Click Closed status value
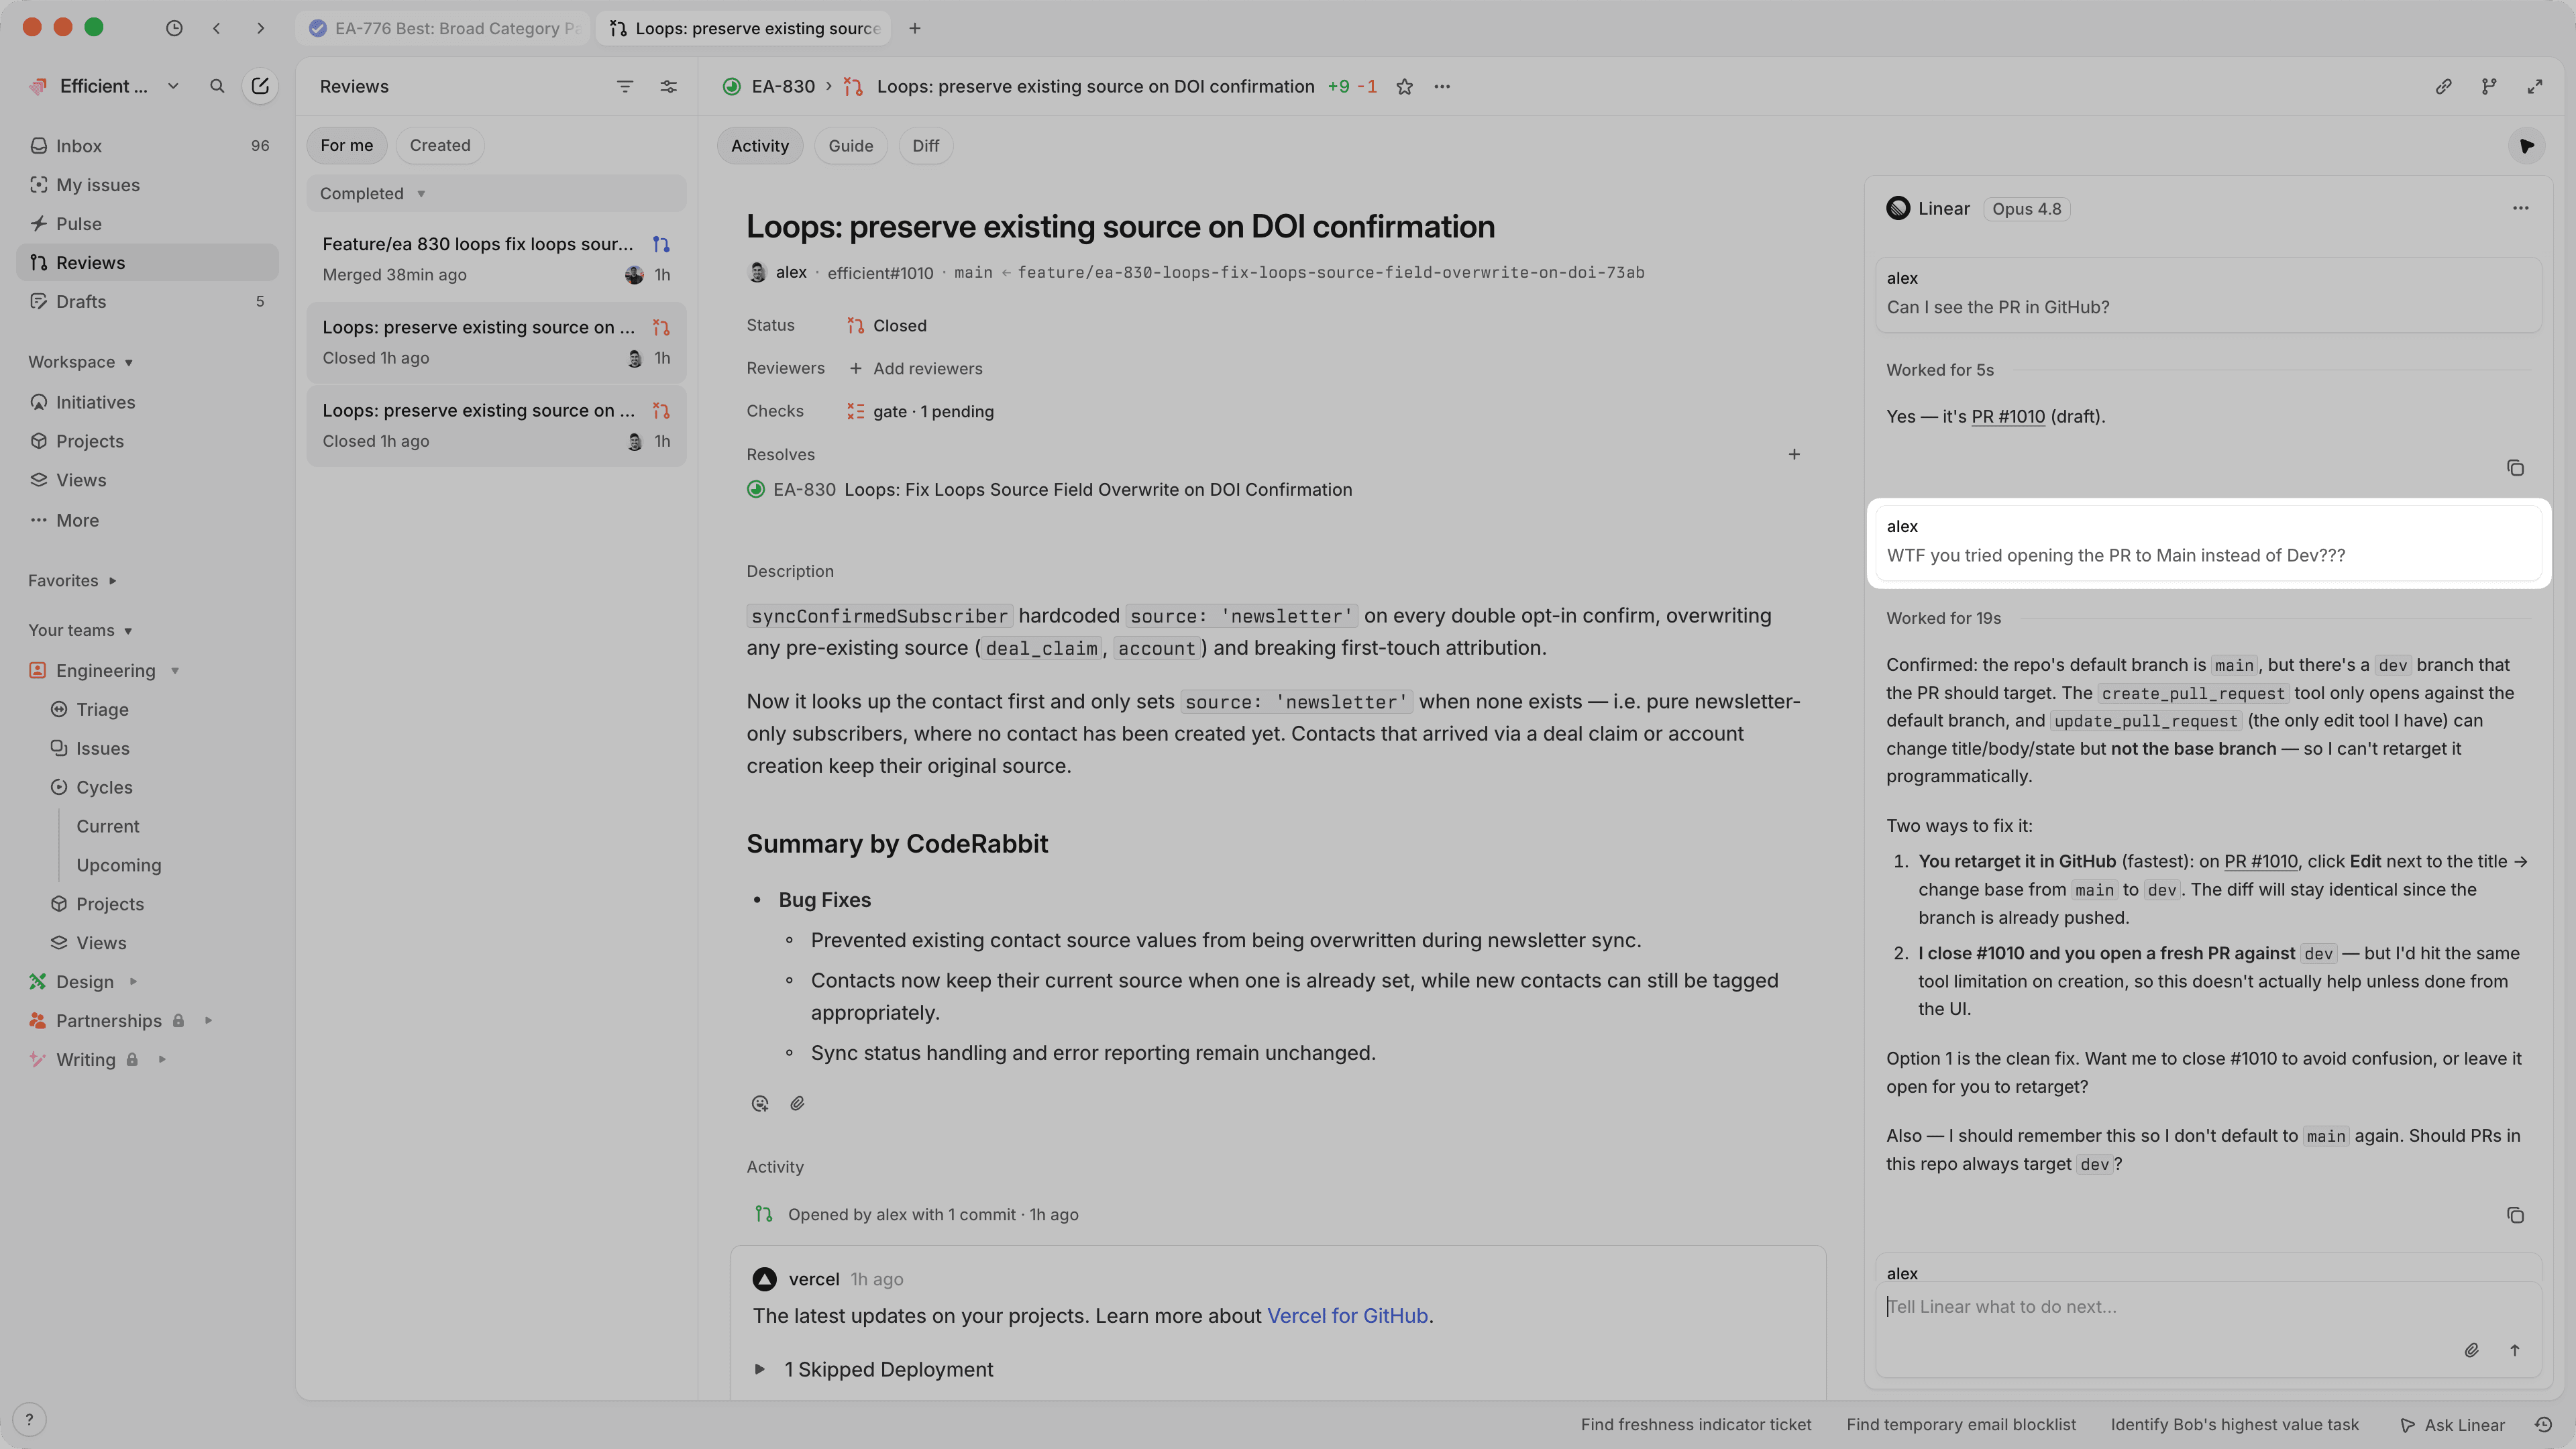Screen dimensions: 2576x1449 click(x=887, y=325)
